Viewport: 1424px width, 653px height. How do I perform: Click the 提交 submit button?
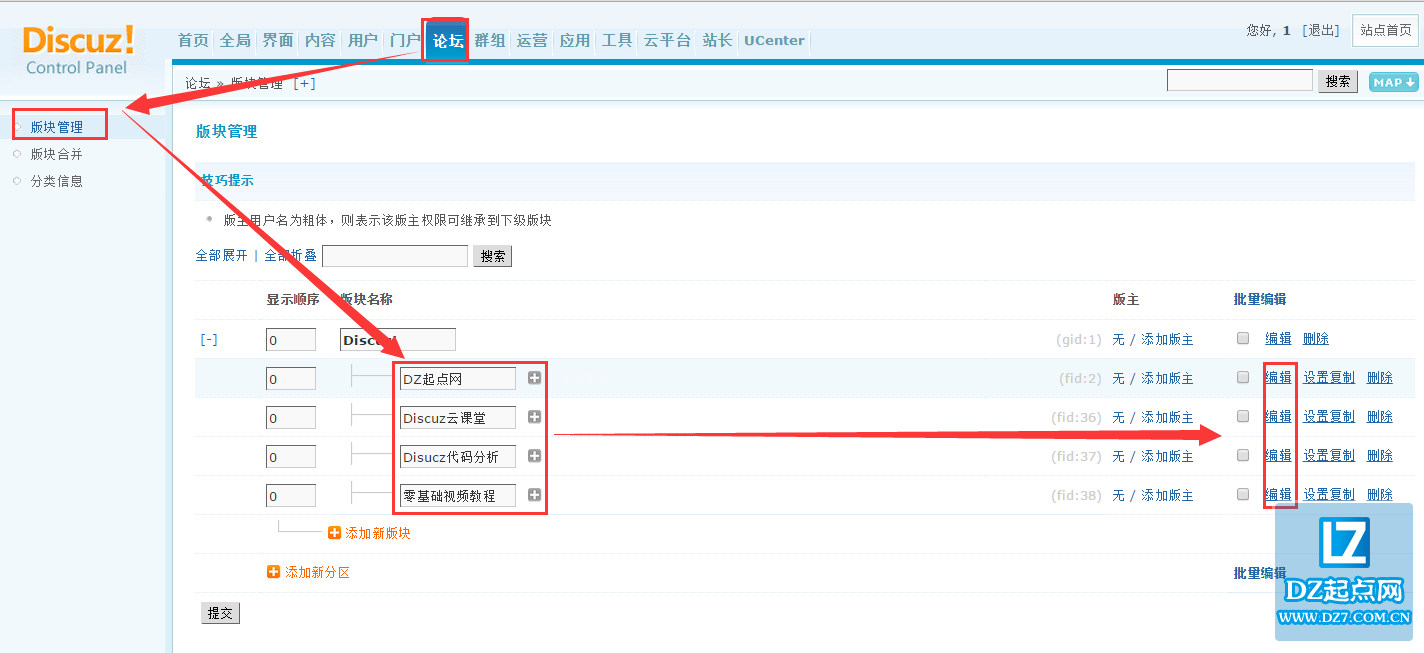(220, 613)
